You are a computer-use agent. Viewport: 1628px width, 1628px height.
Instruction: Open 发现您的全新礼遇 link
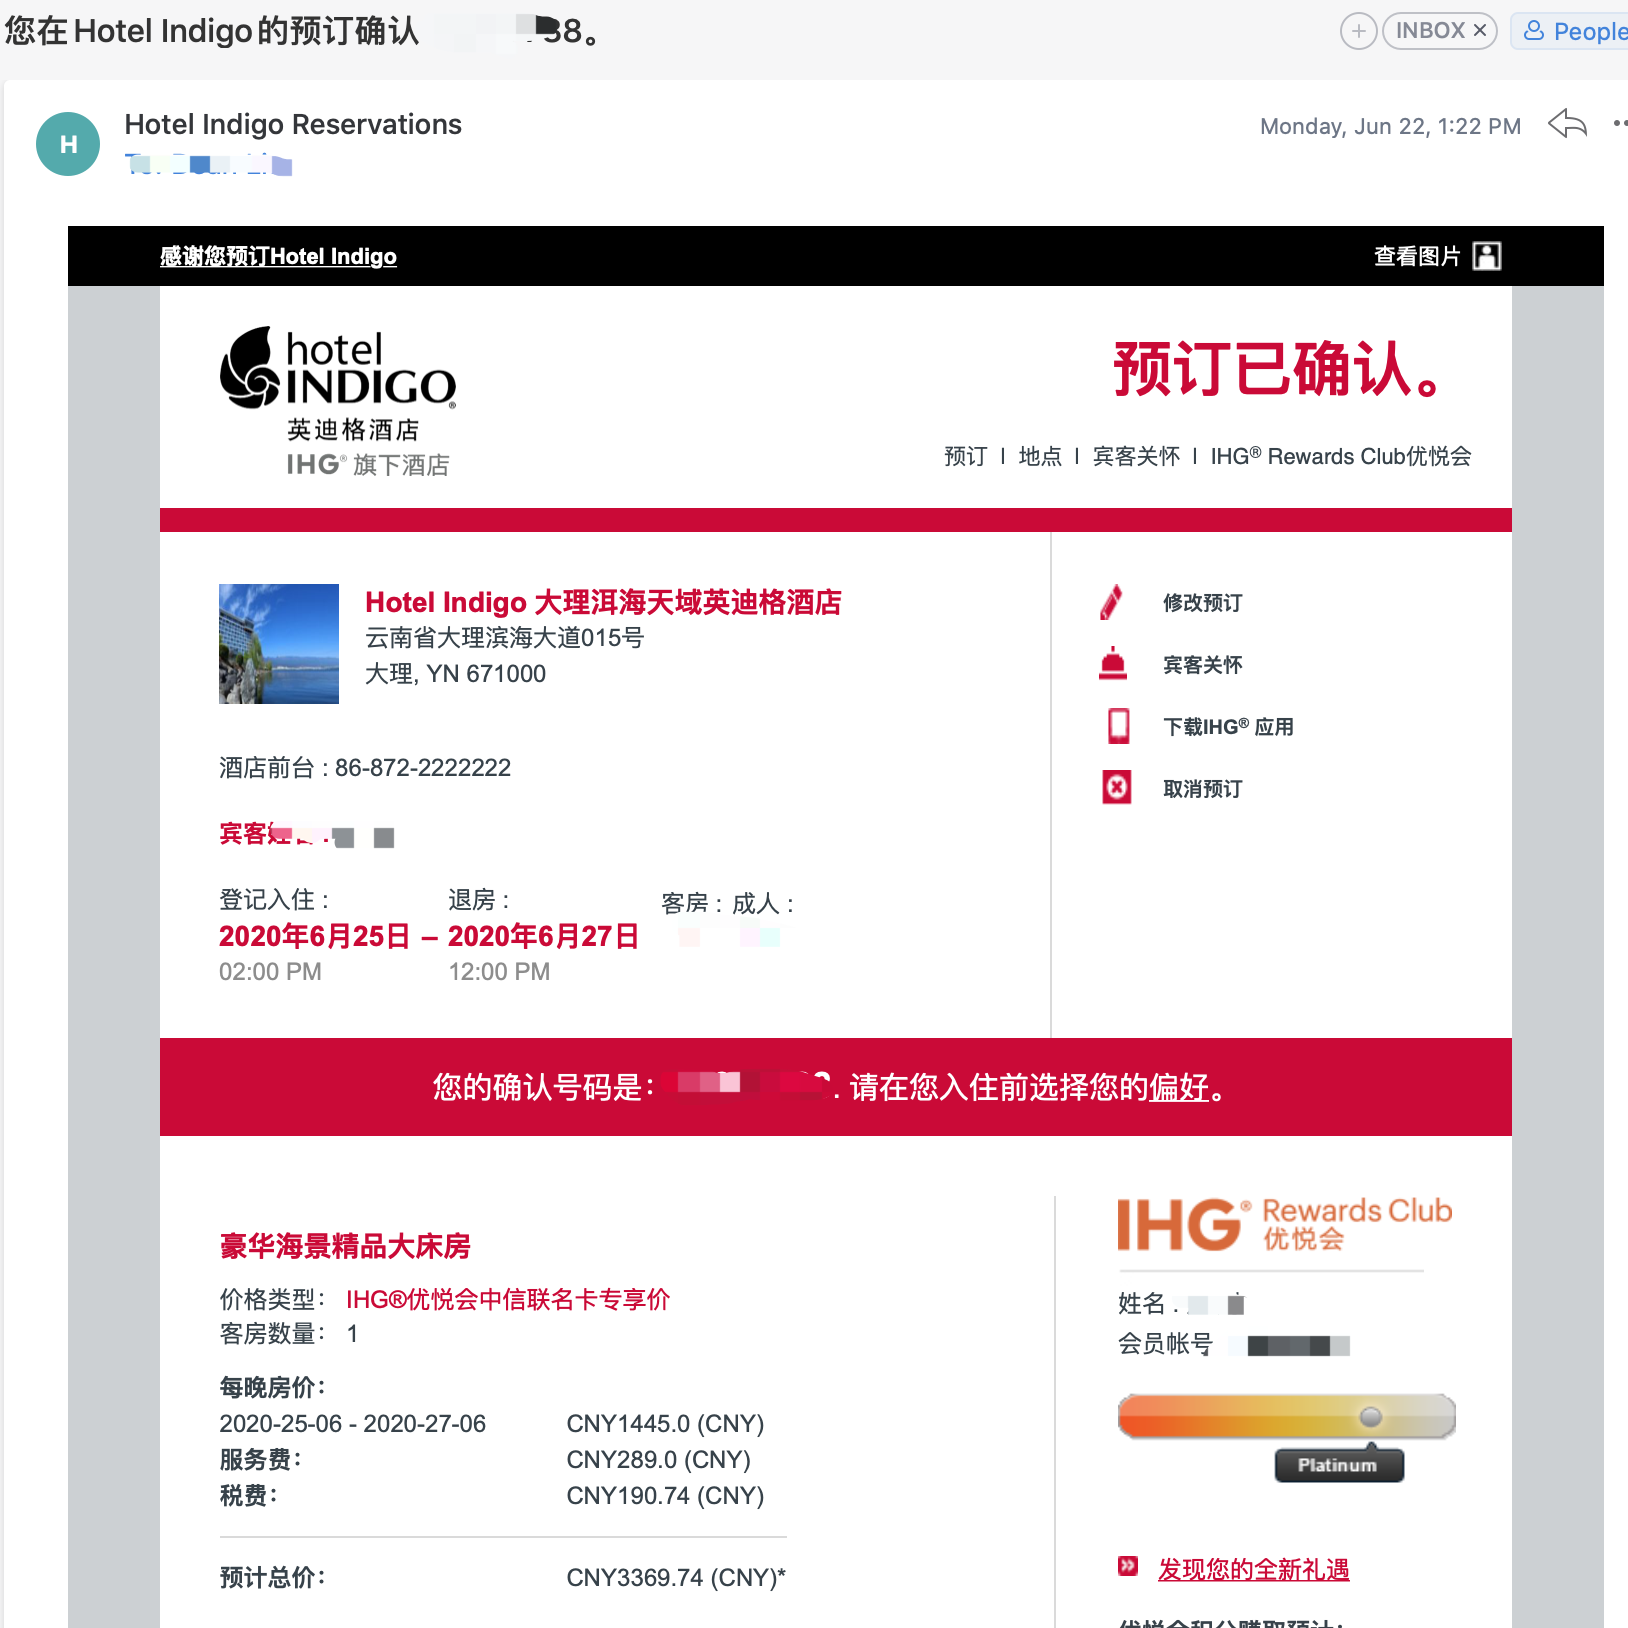1254,1569
